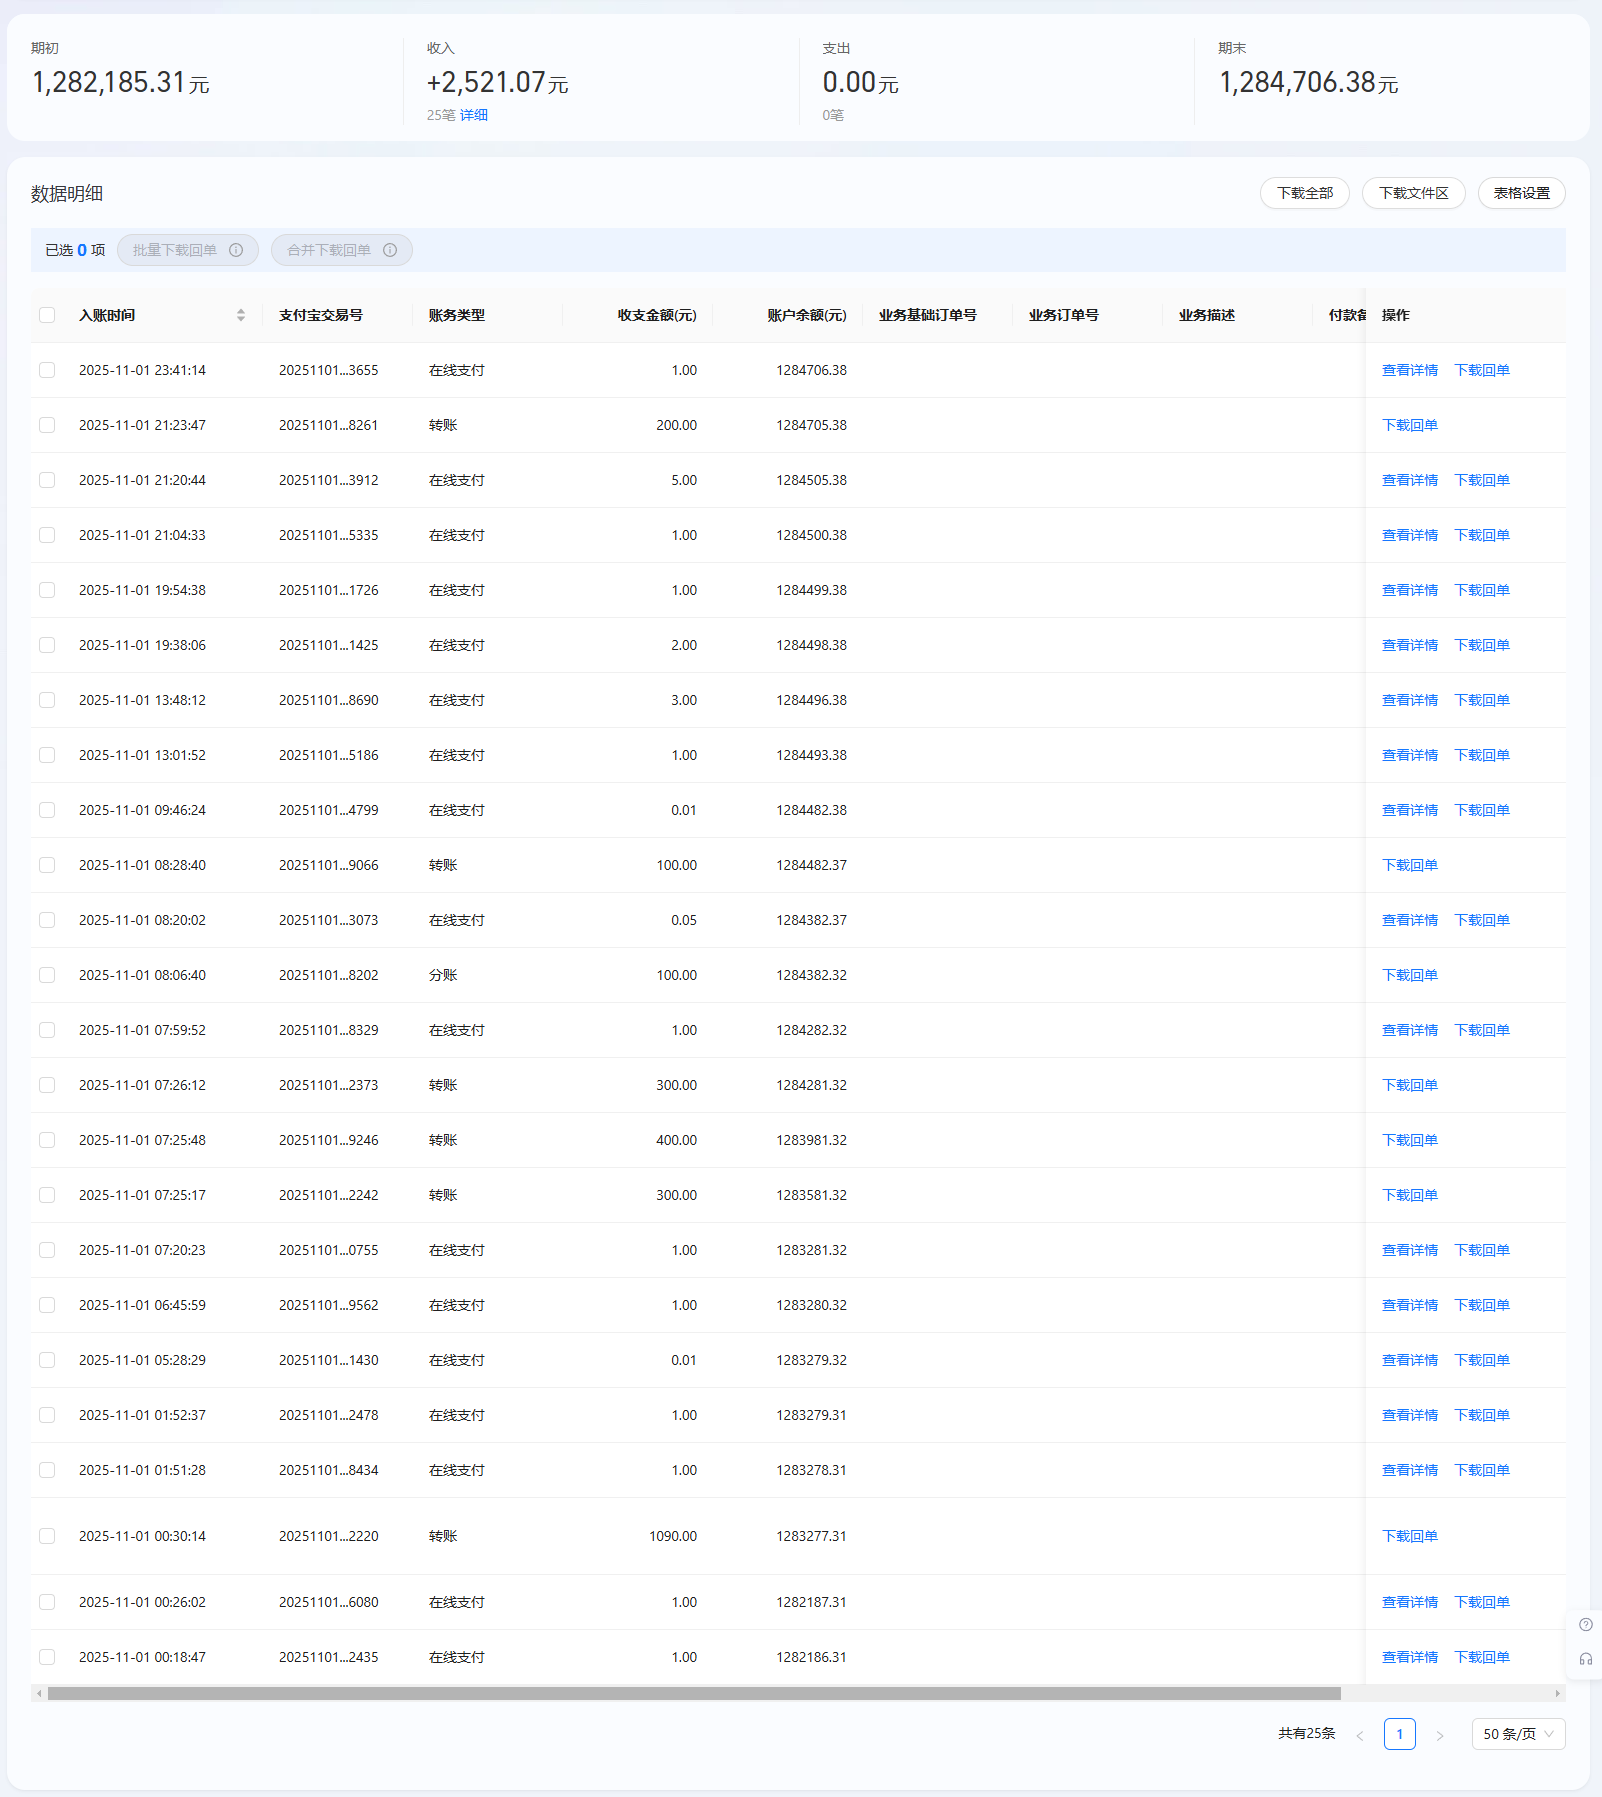Select page number 1 in pagination
Image resolution: width=1602 pixels, height=1797 pixels.
coord(1399,1734)
